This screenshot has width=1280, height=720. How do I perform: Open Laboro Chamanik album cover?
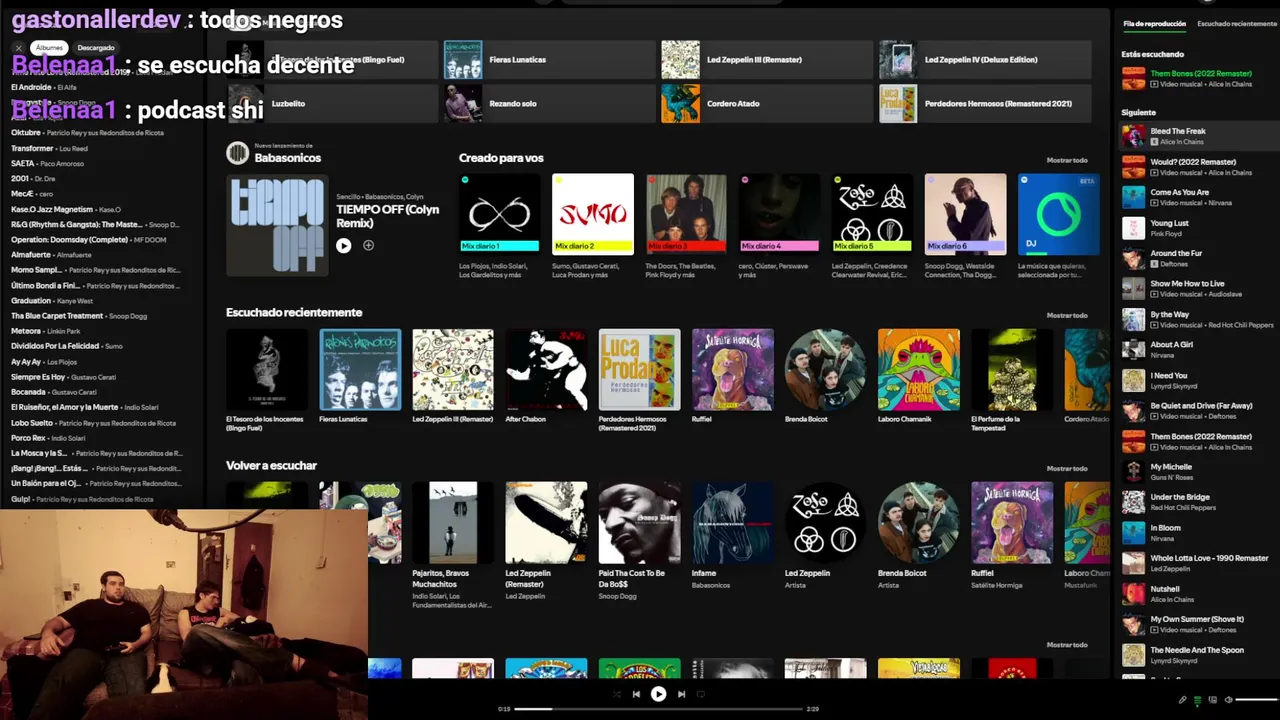click(919, 370)
